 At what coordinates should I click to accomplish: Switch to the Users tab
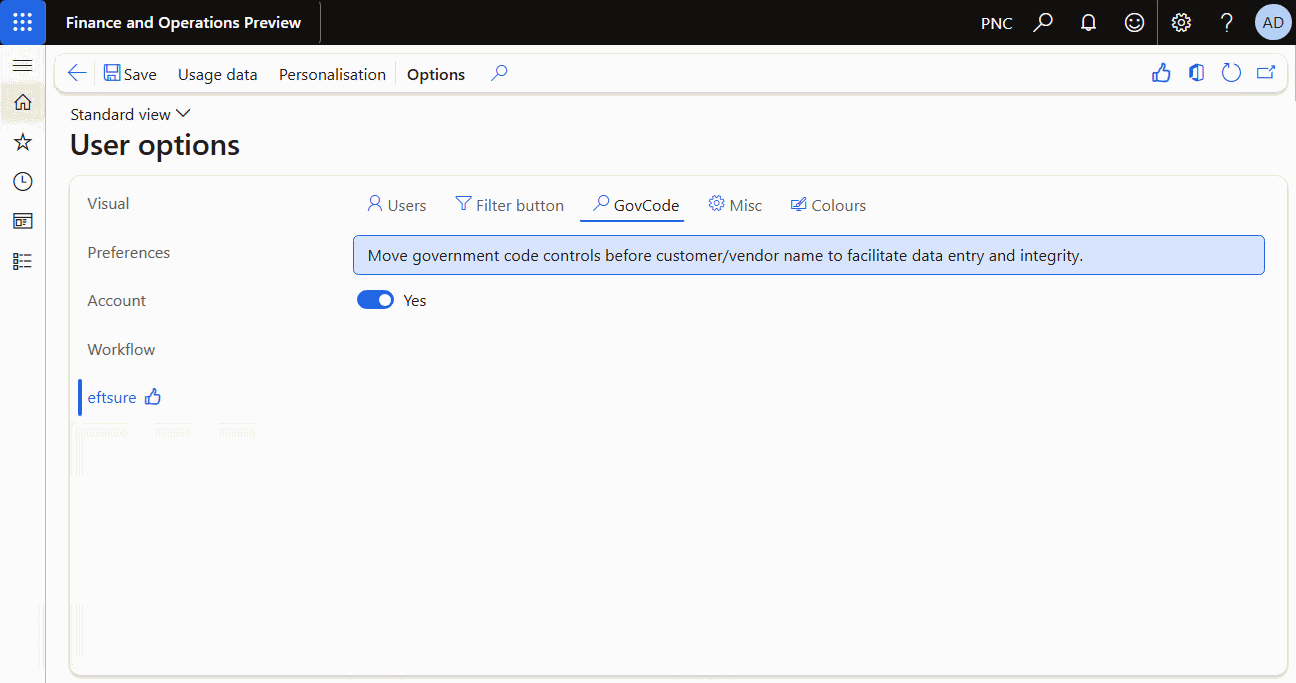(397, 205)
